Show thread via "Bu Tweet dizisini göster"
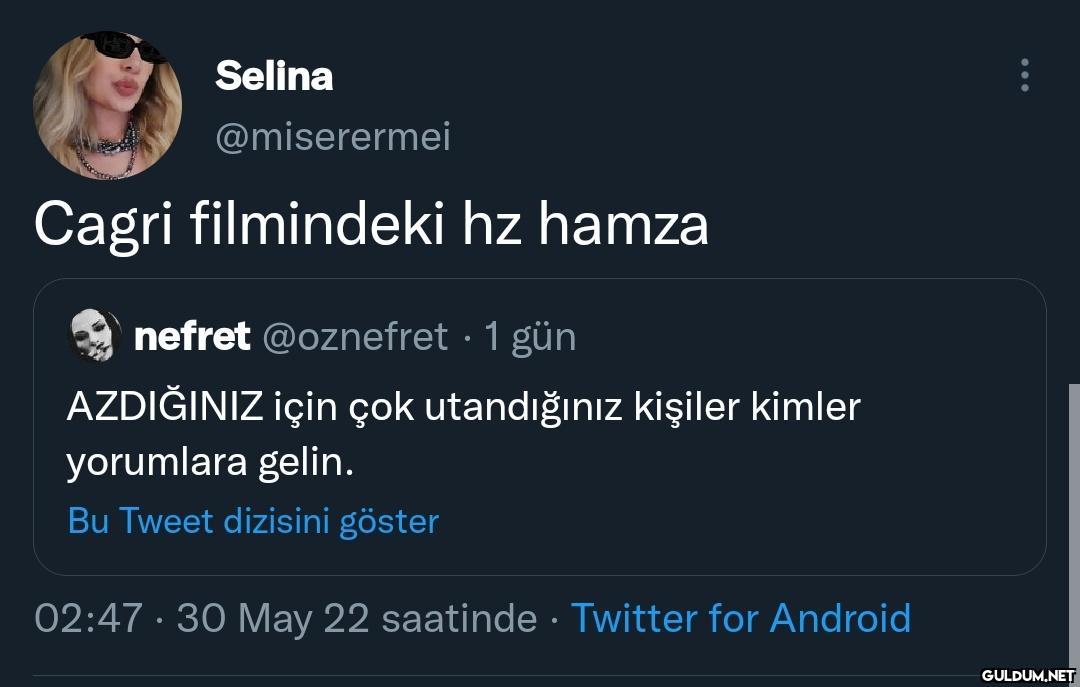Screen dimensions: 1080x687 click(x=253, y=521)
